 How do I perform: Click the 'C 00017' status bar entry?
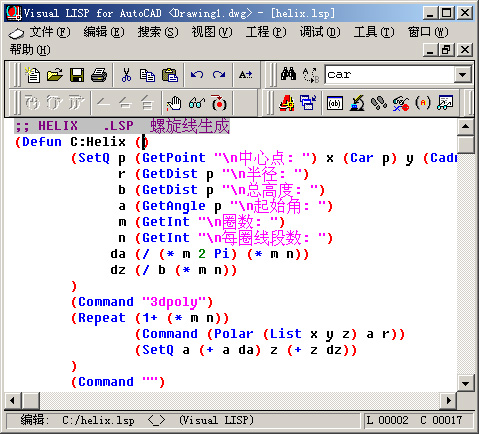441,420
